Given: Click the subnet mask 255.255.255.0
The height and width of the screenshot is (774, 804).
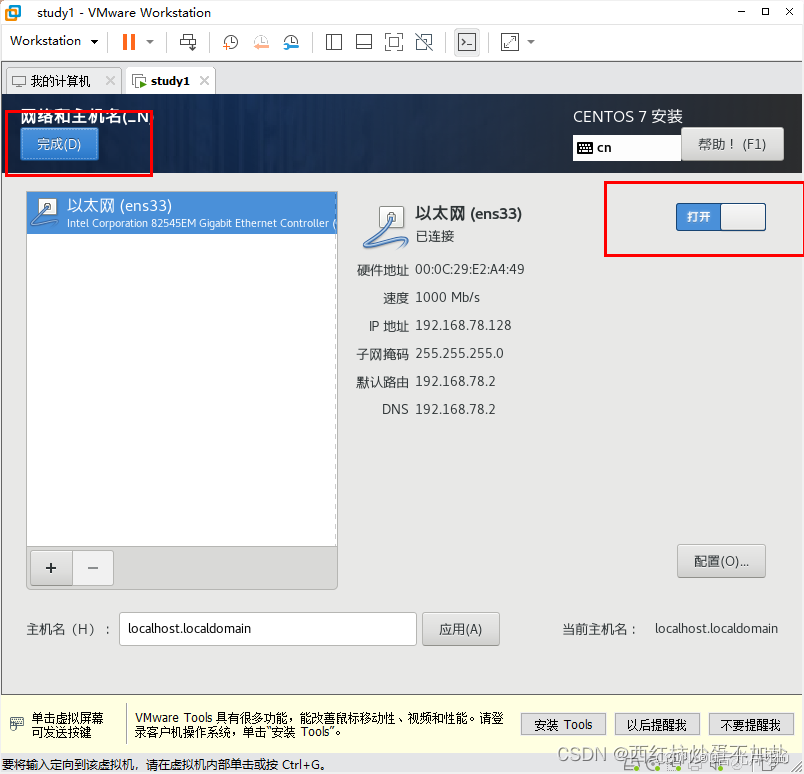Looking at the screenshot, I should (x=459, y=353).
